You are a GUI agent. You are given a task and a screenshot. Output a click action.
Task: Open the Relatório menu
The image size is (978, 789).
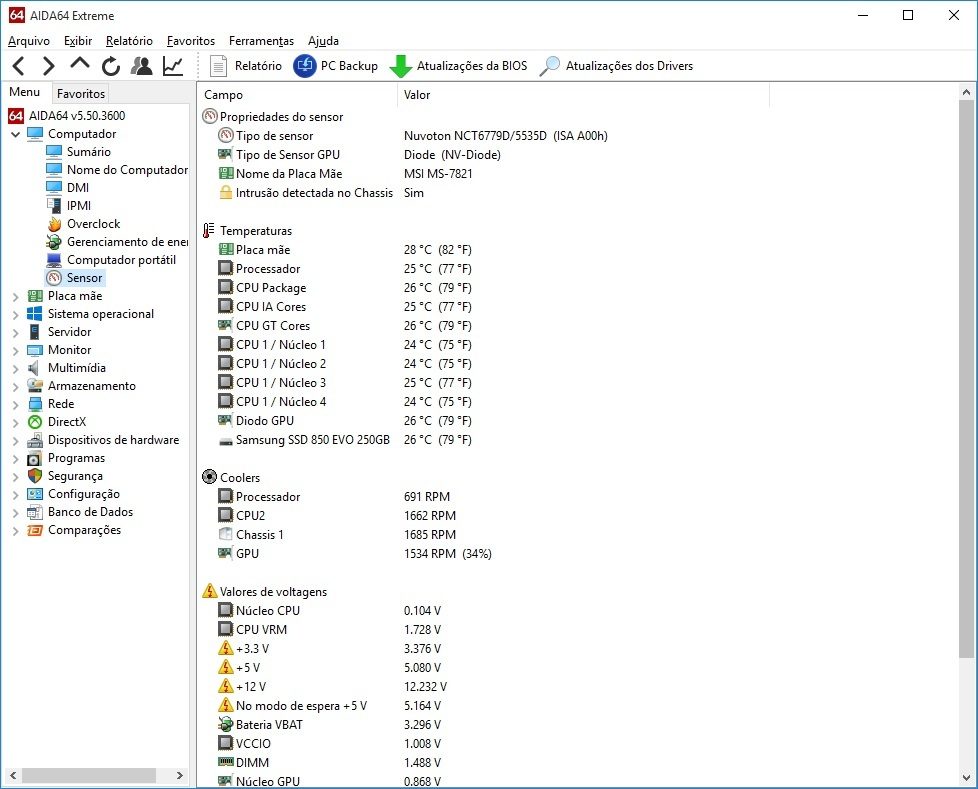(129, 41)
